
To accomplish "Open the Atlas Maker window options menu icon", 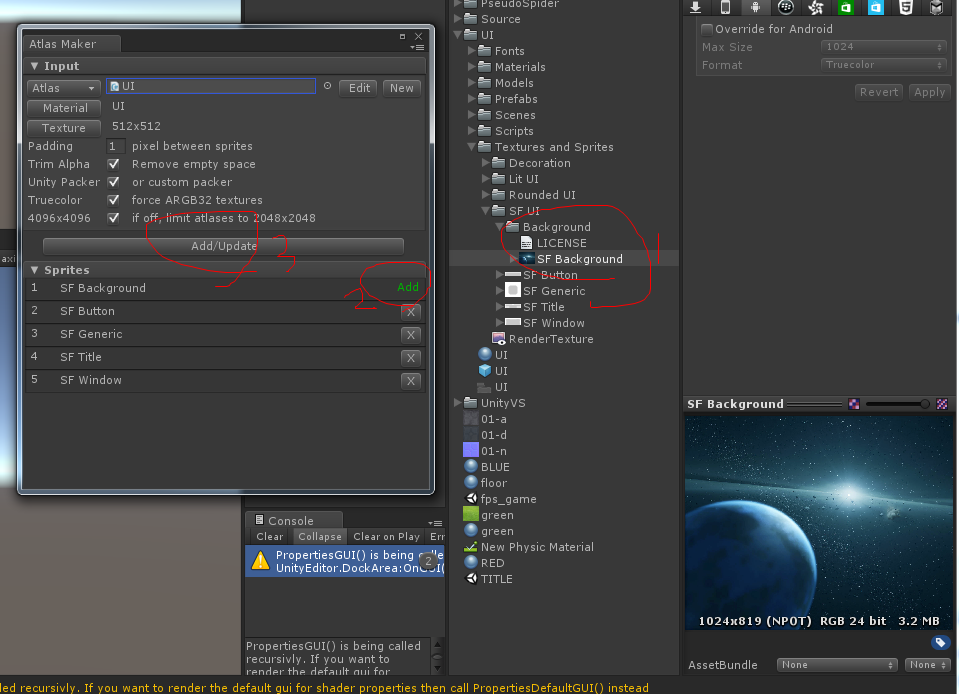I will pyautogui.click(x=417, y=47).
